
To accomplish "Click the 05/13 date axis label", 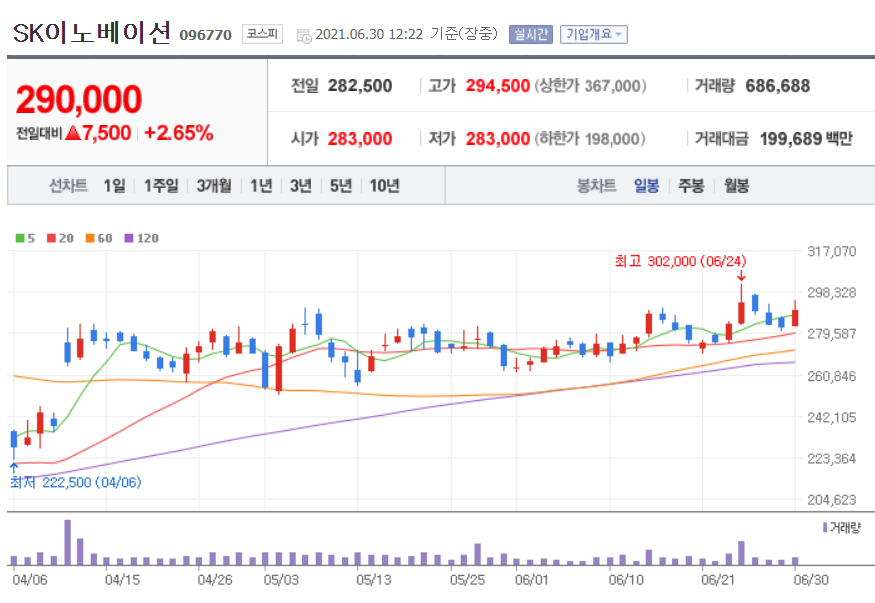I will [x=374, y=580].
